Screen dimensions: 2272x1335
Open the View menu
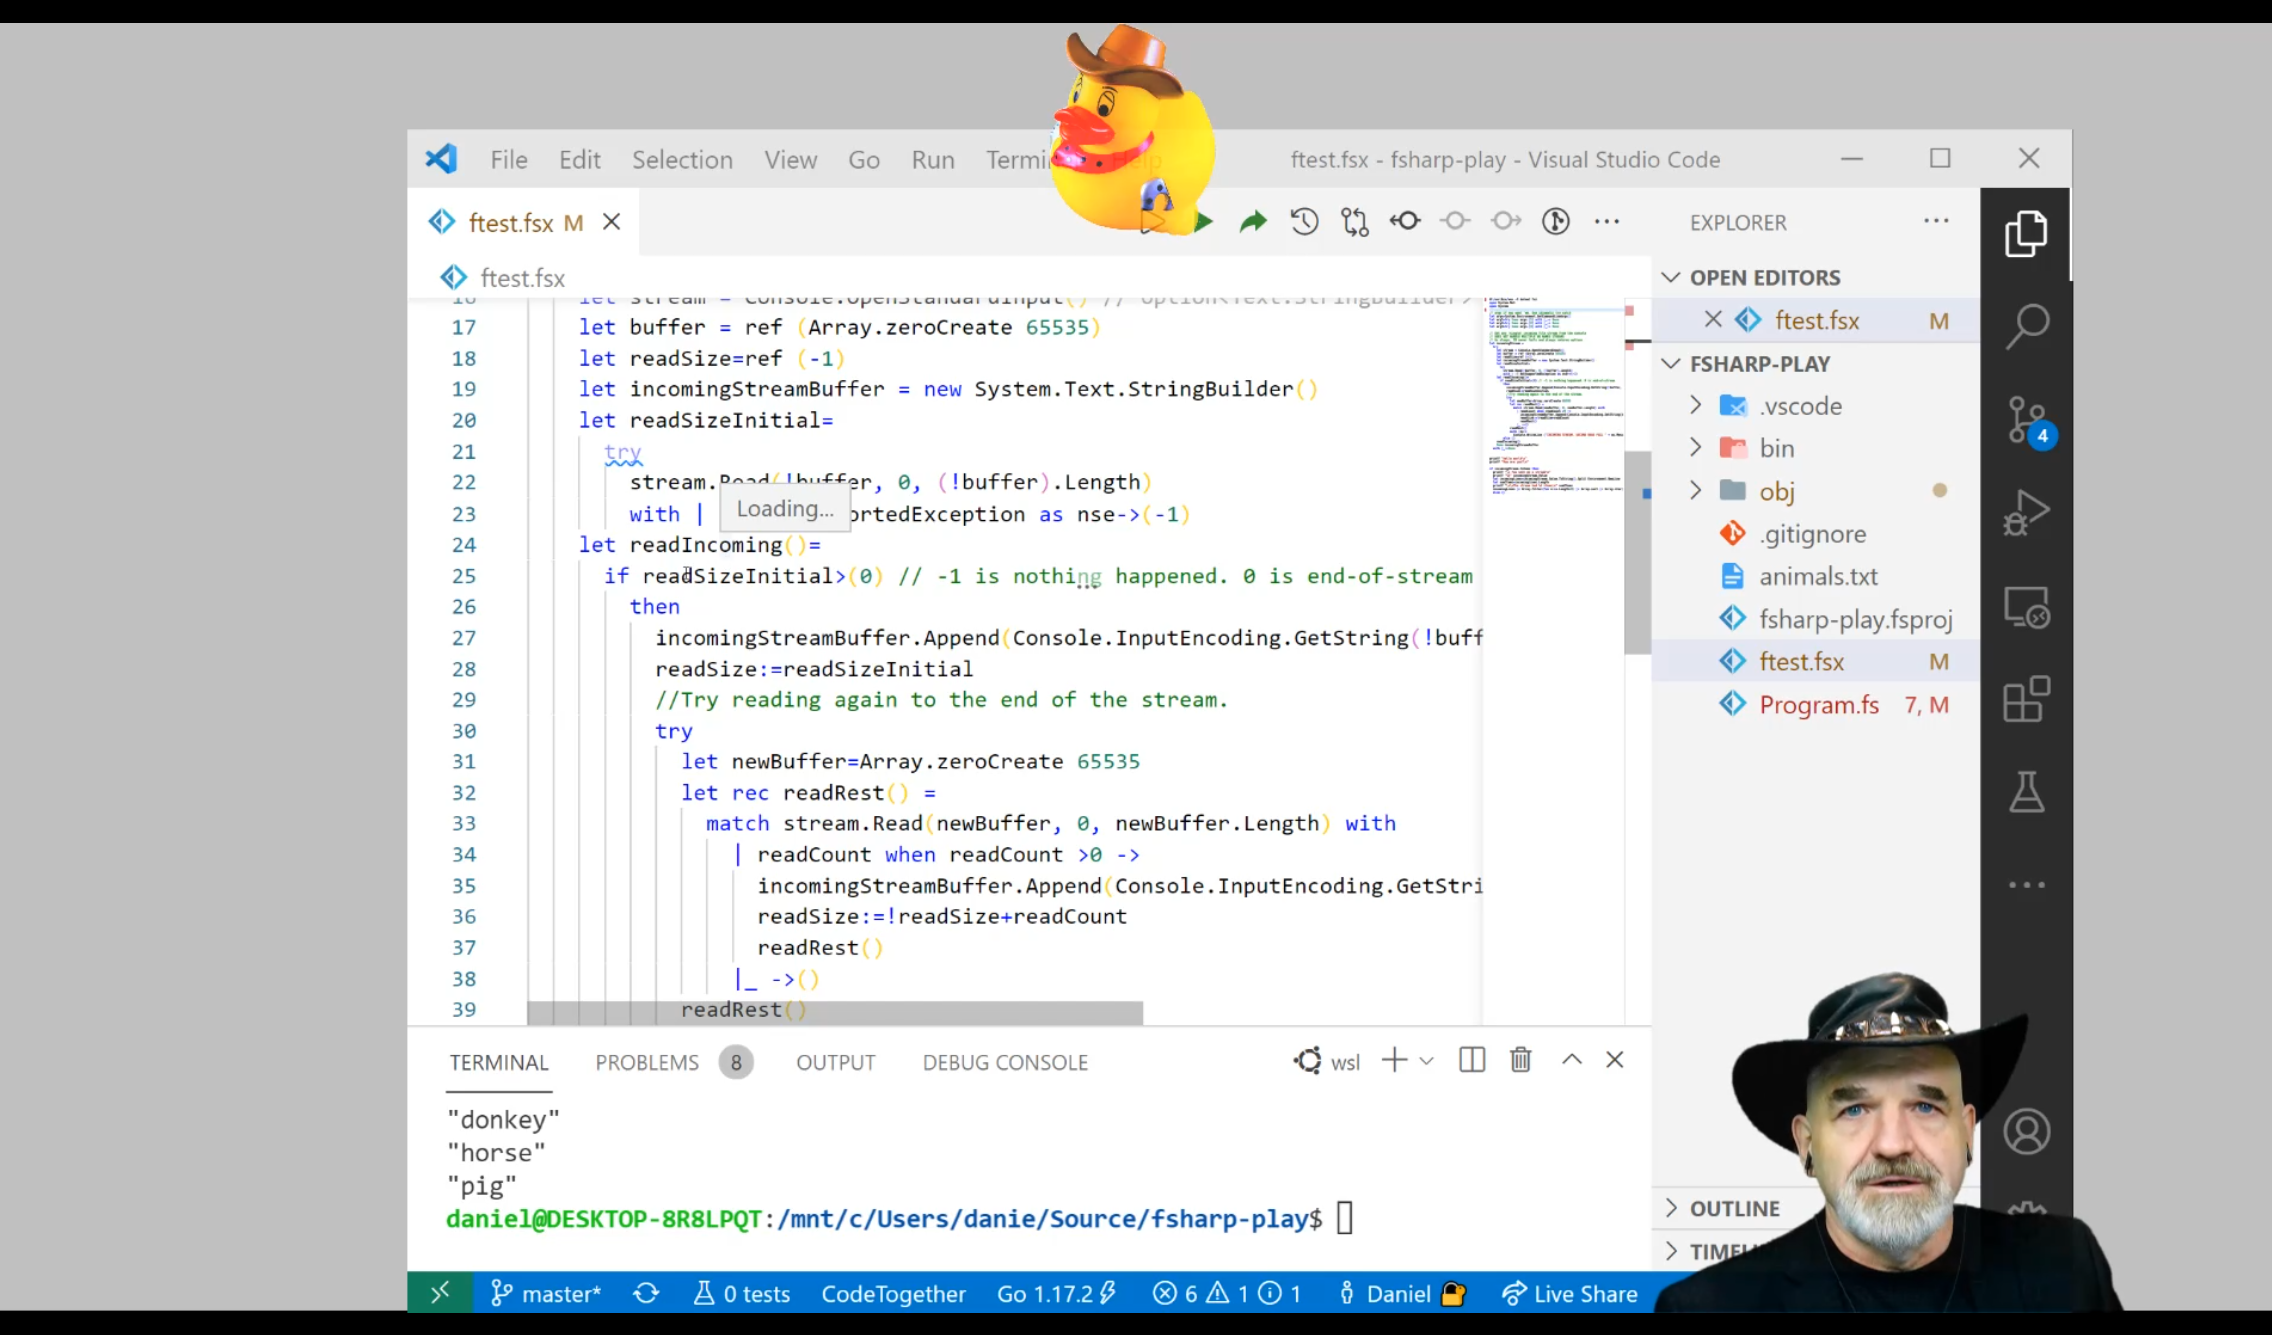(790, 159)
